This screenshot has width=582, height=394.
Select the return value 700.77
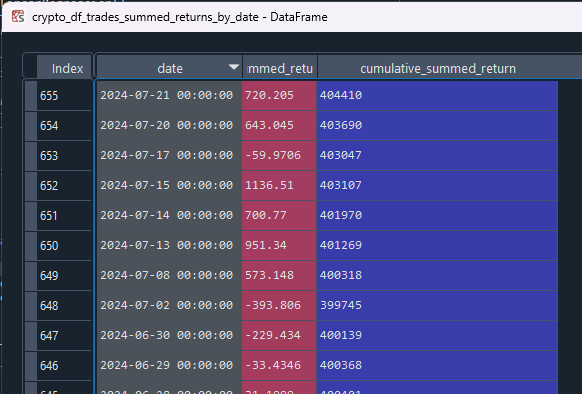pyautogui.click(x=279, y=216)
